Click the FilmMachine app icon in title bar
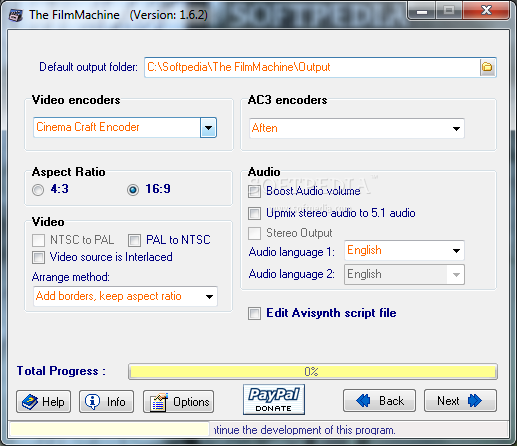This screenshot has width=517, height=446. (16, 15)
